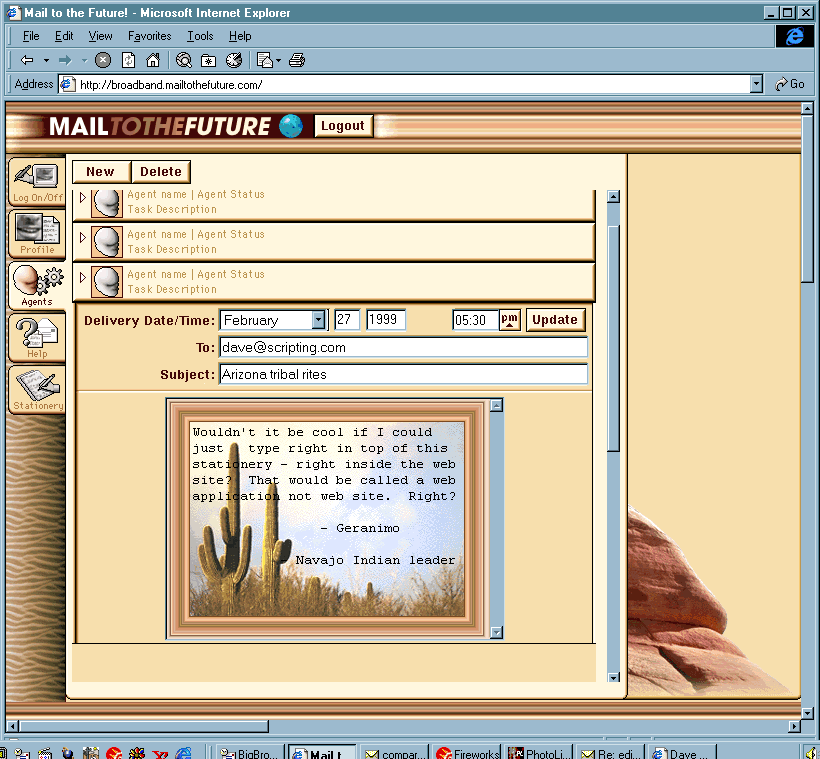
Task: Open the Log On/Off sidebar tab
Action: pos(37,181)
